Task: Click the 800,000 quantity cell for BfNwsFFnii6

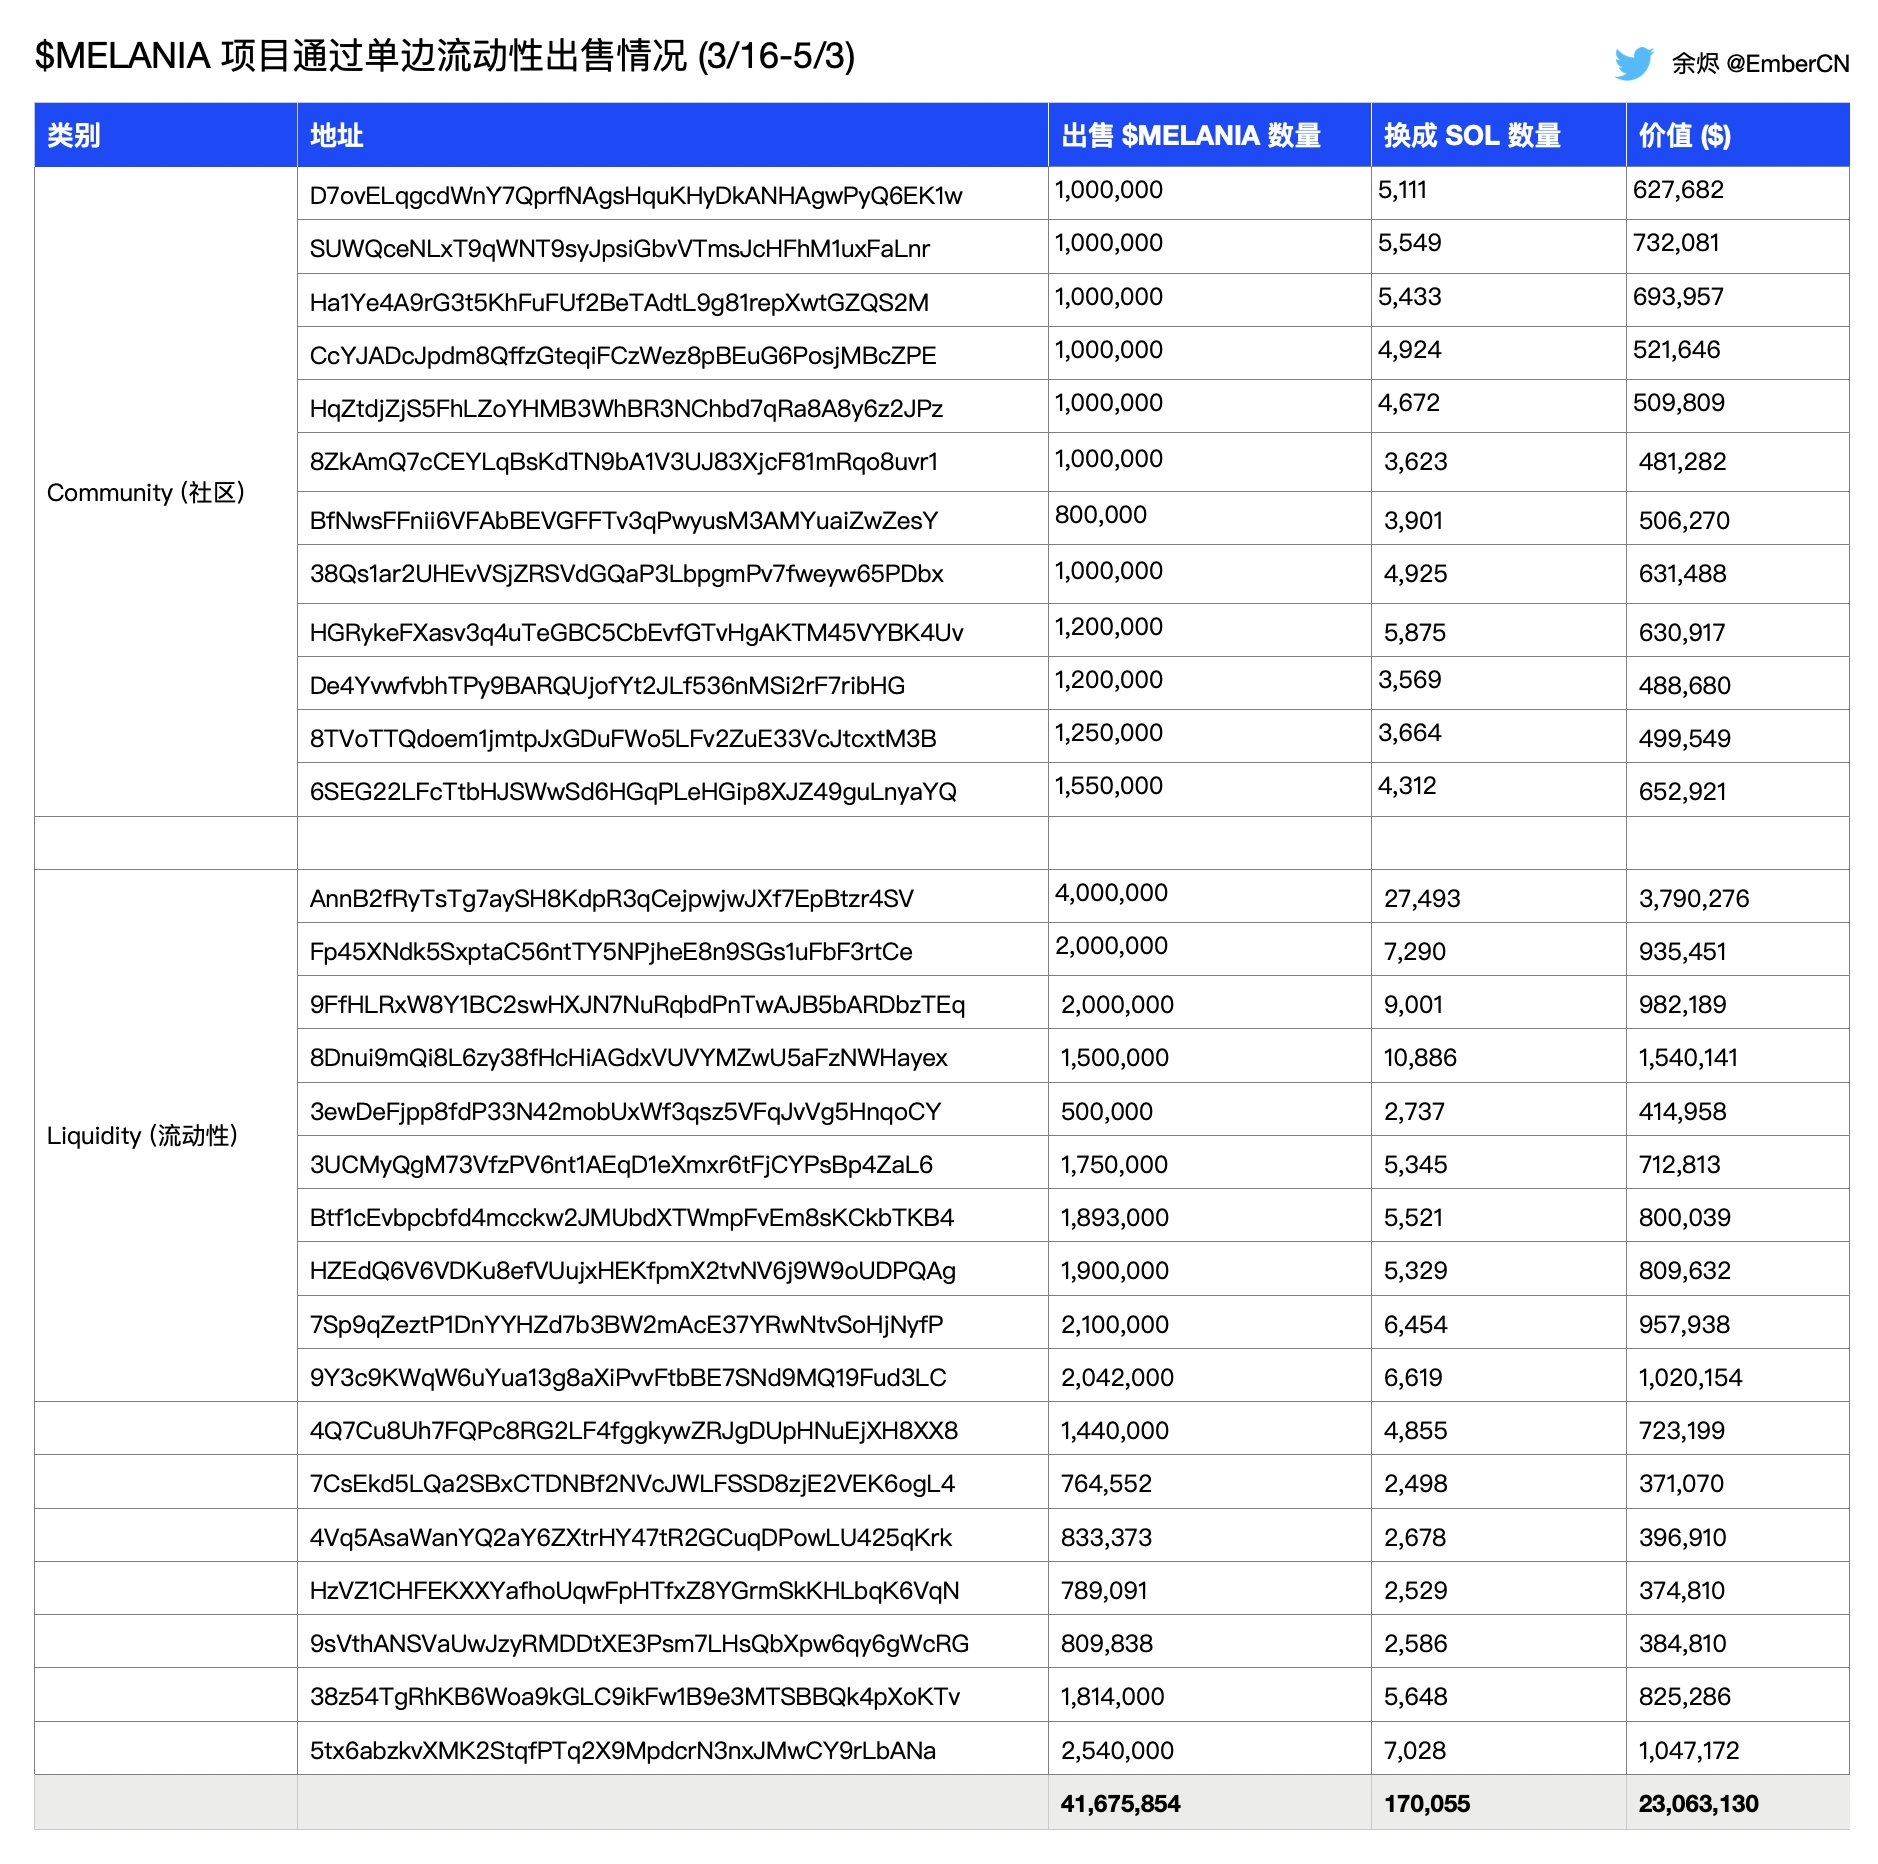Action: click(x=1102, y=514)
